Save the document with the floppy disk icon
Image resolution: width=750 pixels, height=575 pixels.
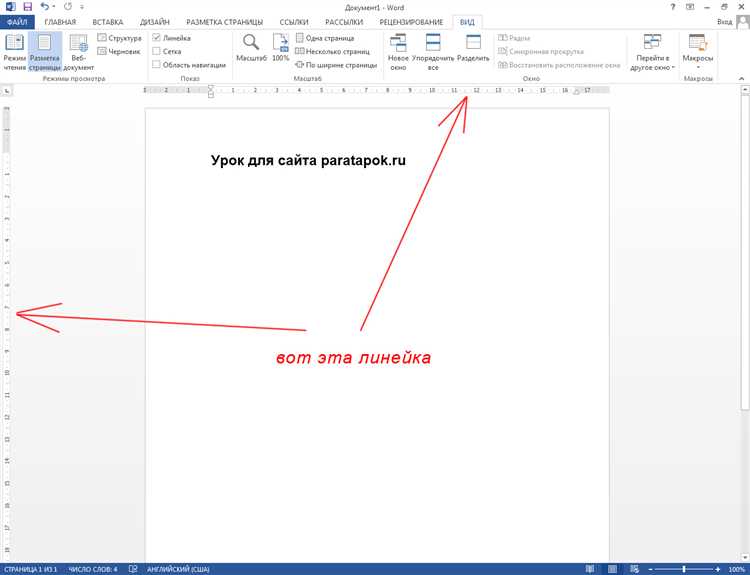[28, 7]
